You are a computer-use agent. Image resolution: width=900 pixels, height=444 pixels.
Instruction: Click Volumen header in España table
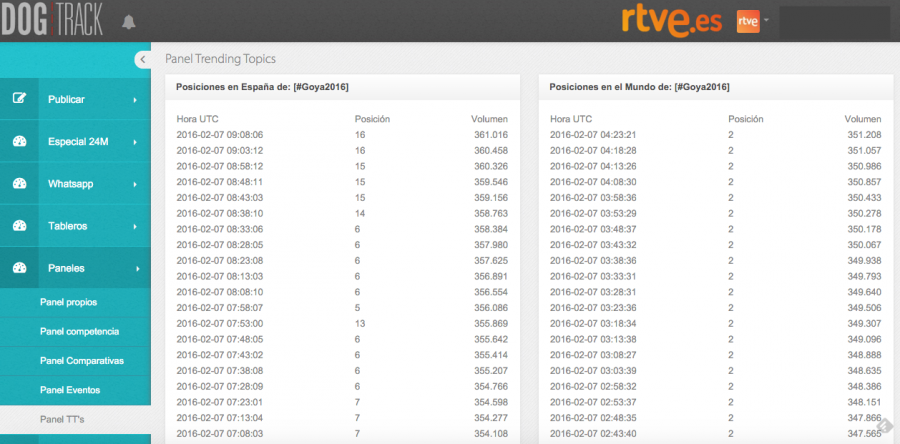(490, 119)
